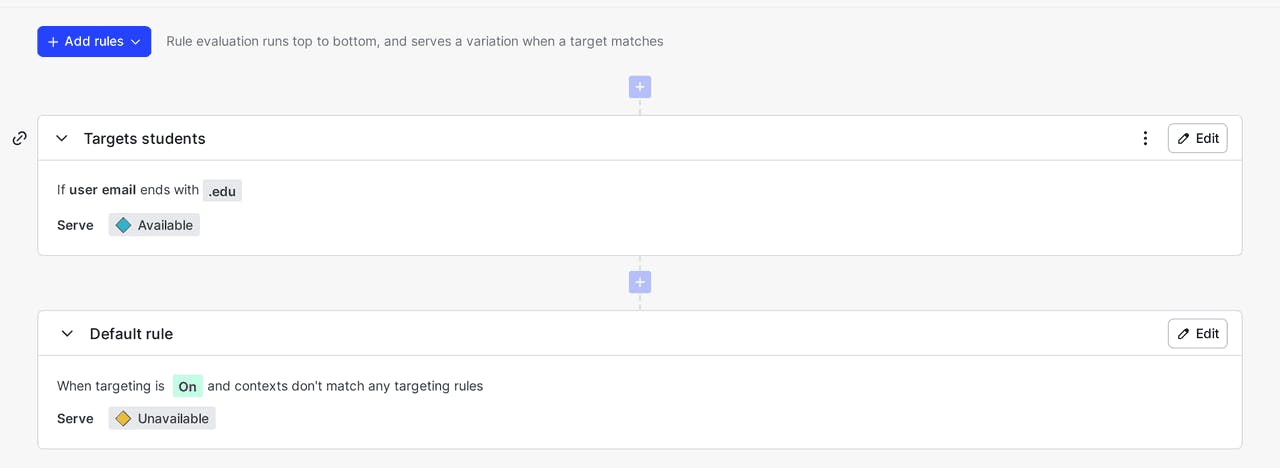Click the rule evaluation description text
The width and height of the screenshot is (1280, 468).
point(414,42)
